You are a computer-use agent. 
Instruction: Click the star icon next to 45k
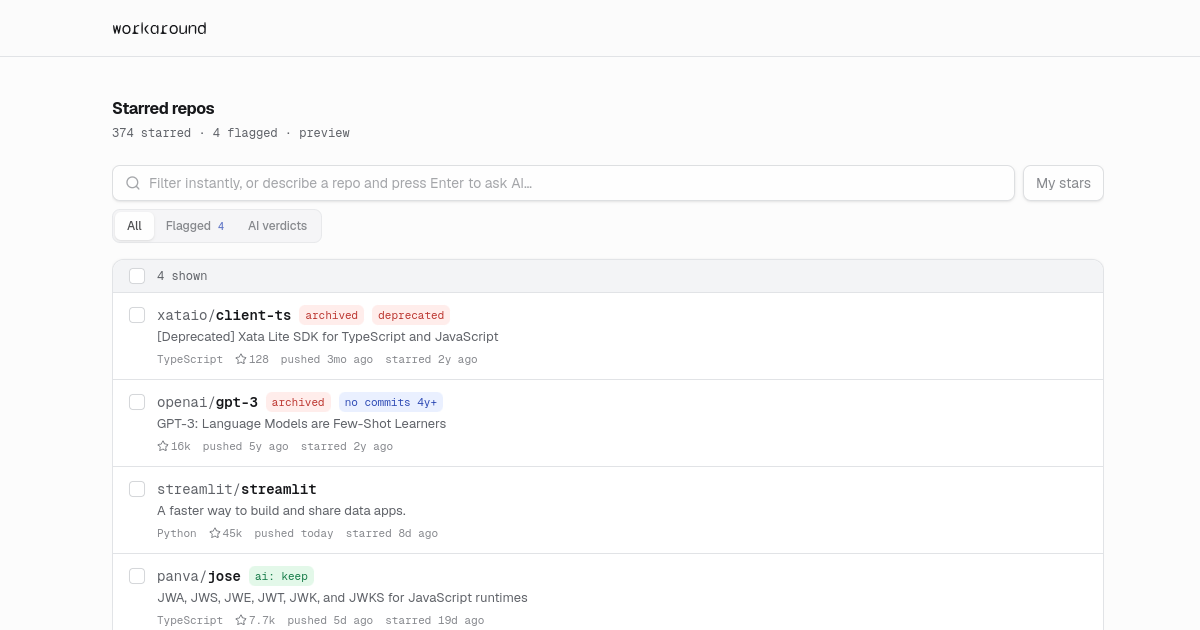pyautogui.click(x=215, y=533)
